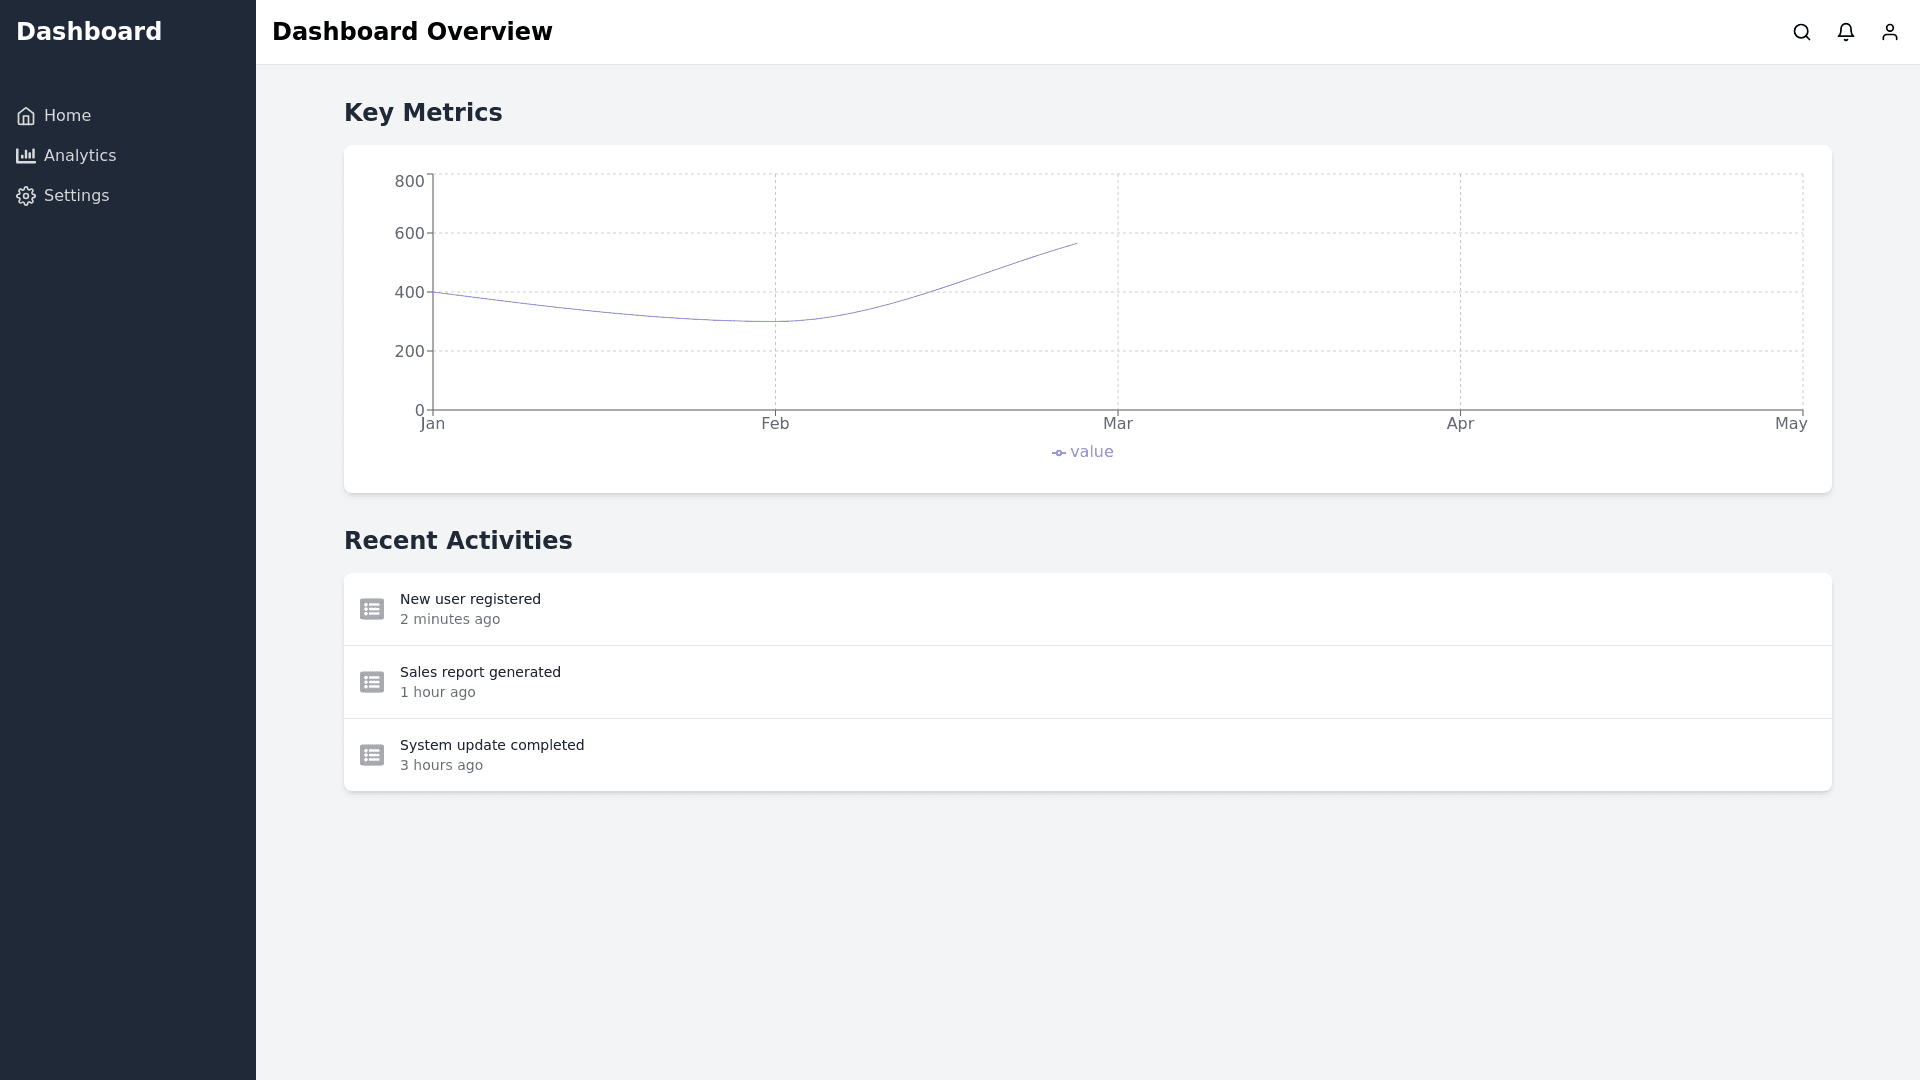This screenshot has height=1080, width=1920.
Task: Click list icon beside System update completed
Action: point(372,755)
